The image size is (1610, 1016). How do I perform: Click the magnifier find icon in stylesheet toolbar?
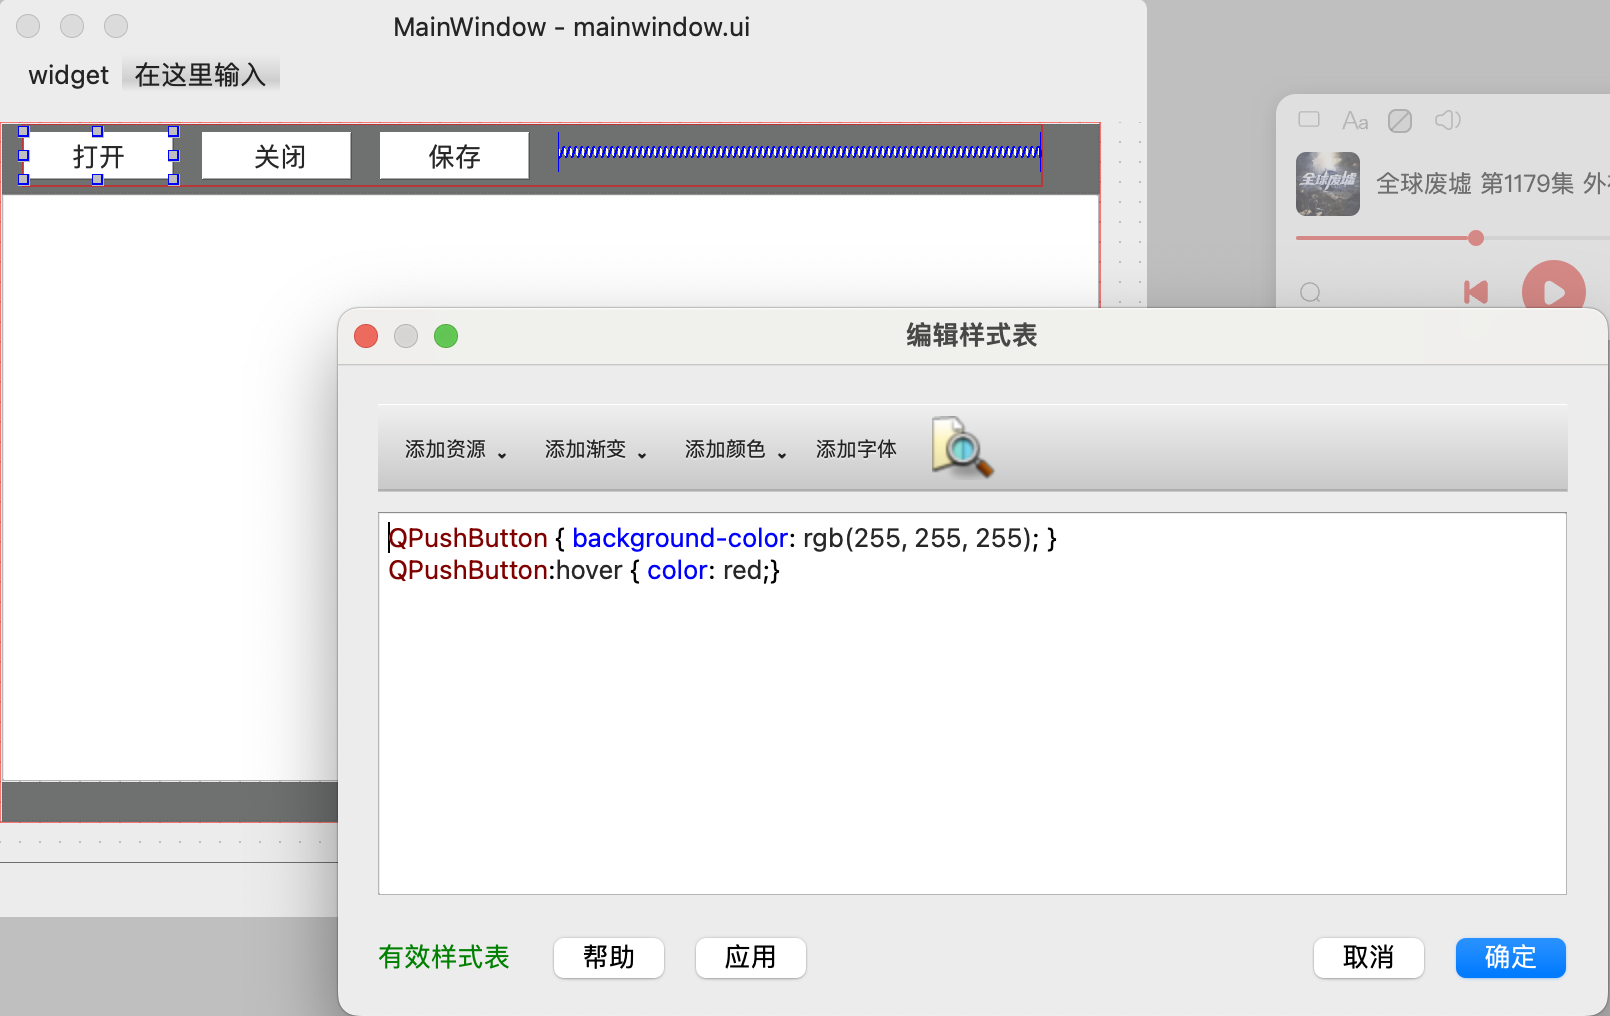pyautogui.click(x=962, y=448)
